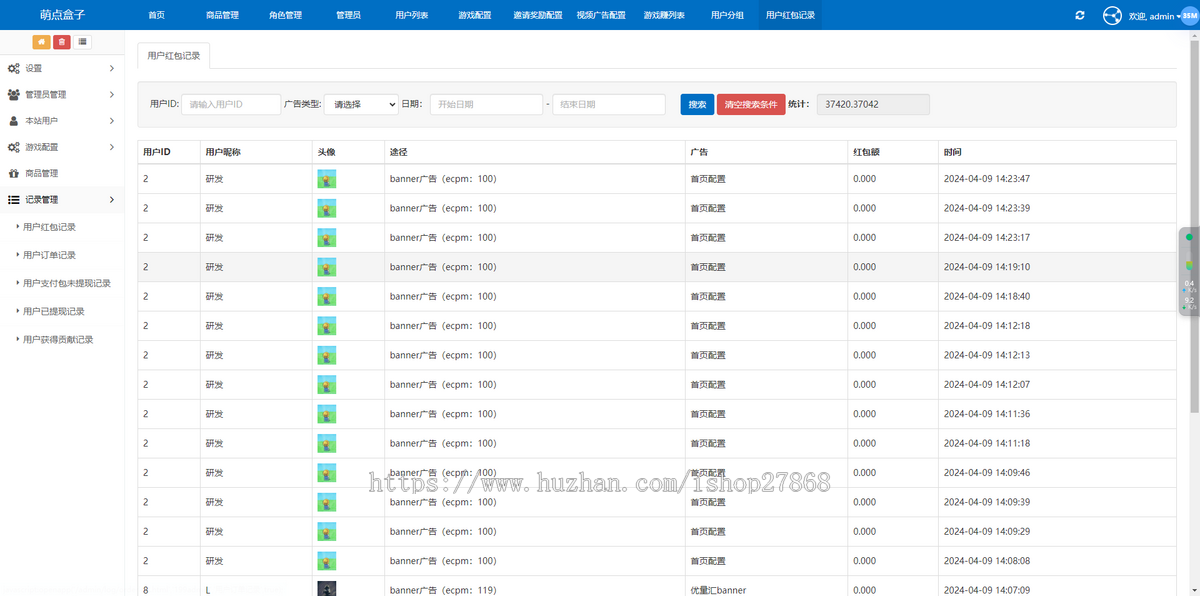Click the red trash icon in the sidebar

[x=62, y=42]
